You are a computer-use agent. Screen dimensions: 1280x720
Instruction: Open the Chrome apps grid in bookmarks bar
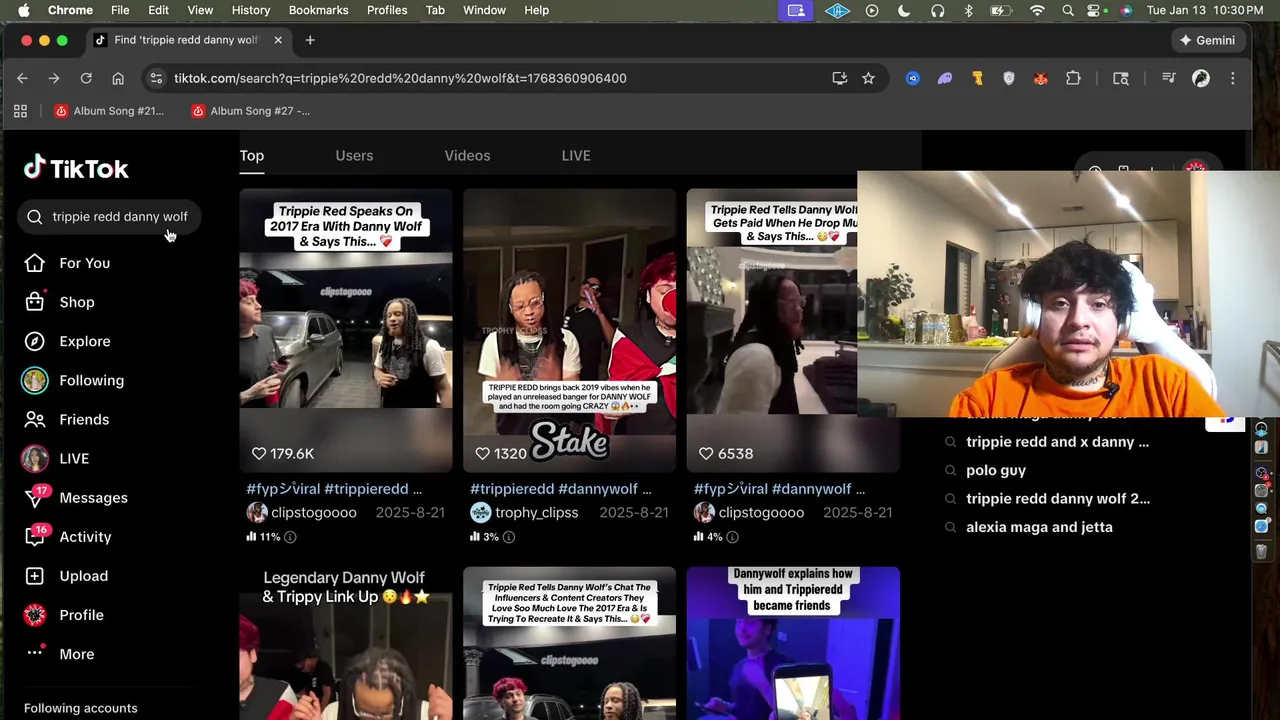20,111
